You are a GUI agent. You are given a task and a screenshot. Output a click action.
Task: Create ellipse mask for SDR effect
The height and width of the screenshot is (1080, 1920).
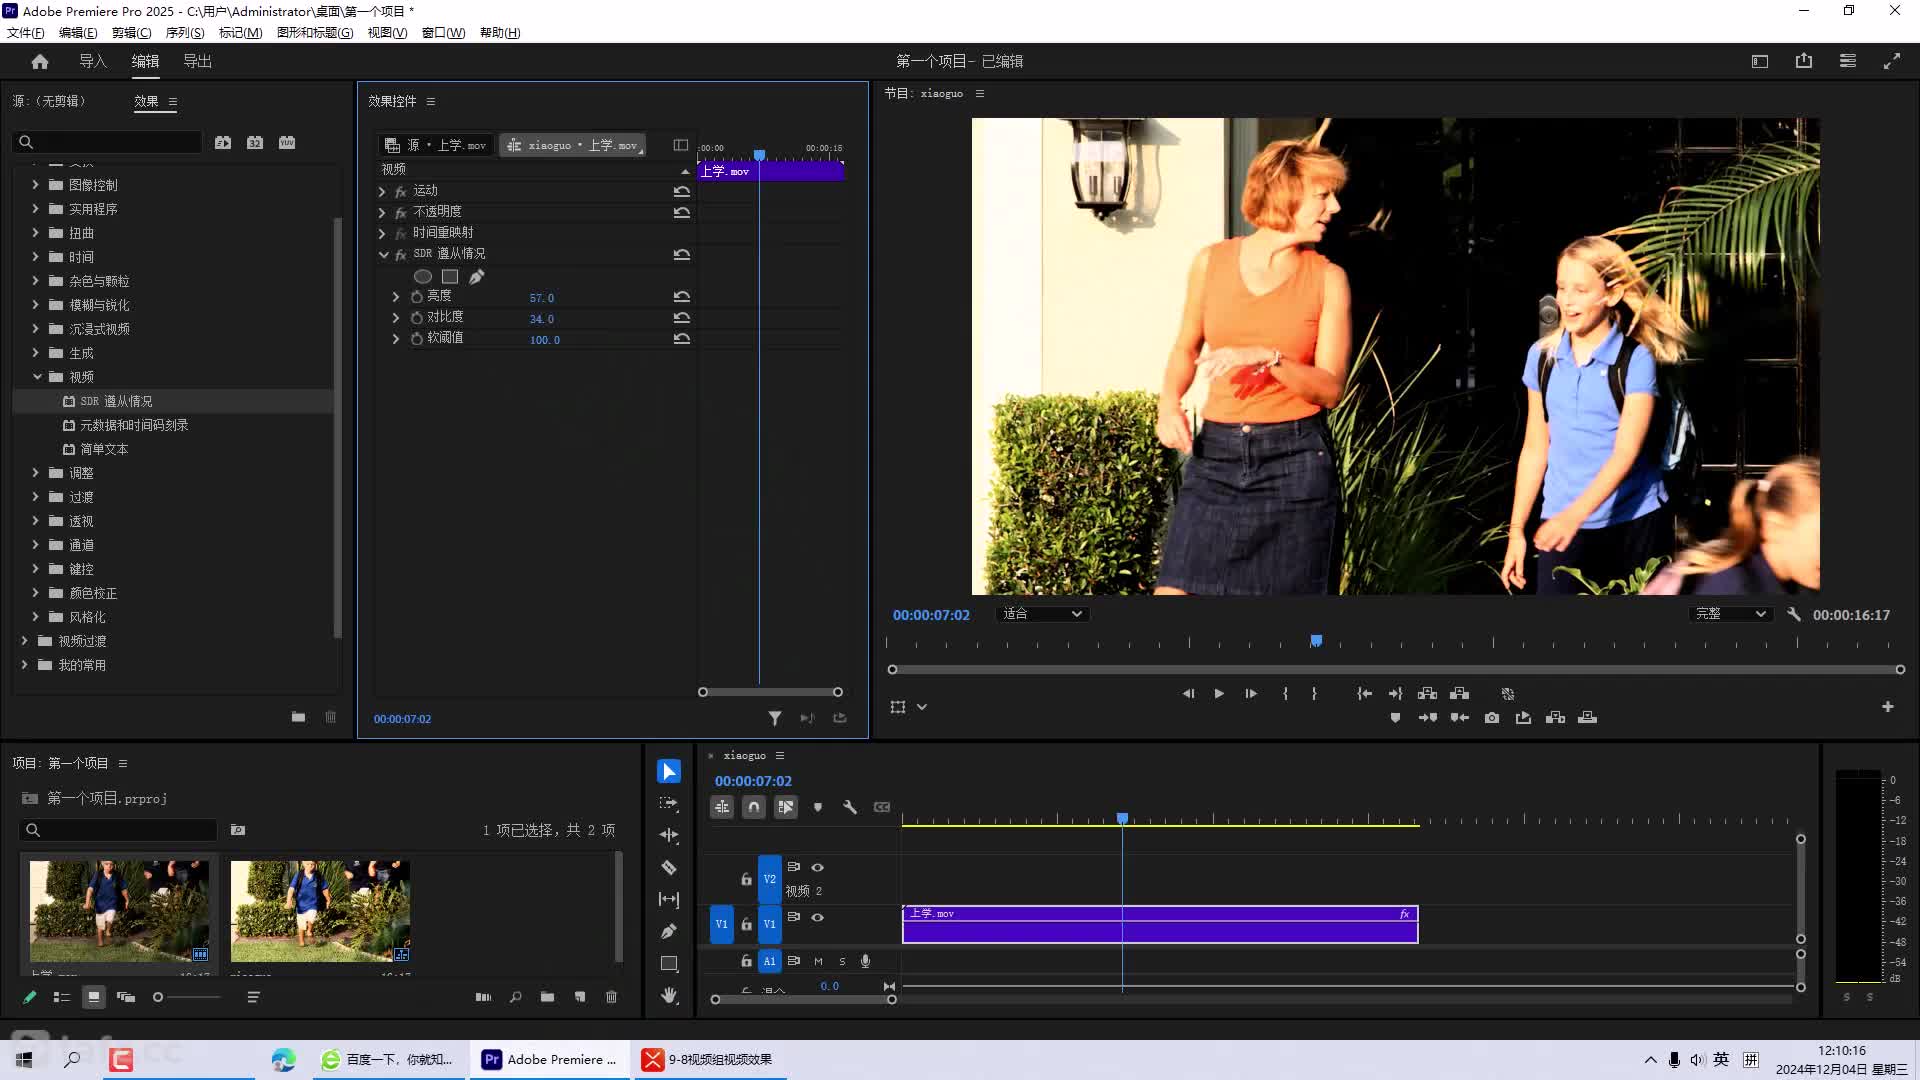pos(423,277)
